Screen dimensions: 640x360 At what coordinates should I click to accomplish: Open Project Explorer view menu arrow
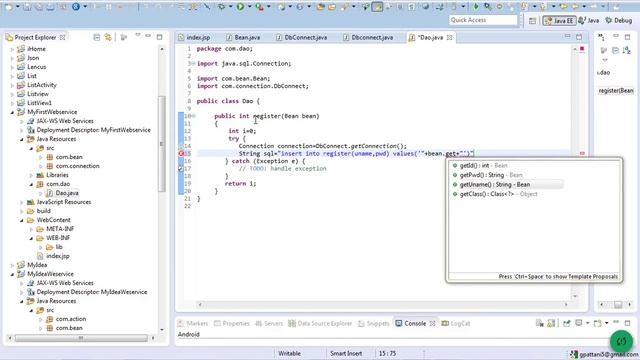coord(138,36)
